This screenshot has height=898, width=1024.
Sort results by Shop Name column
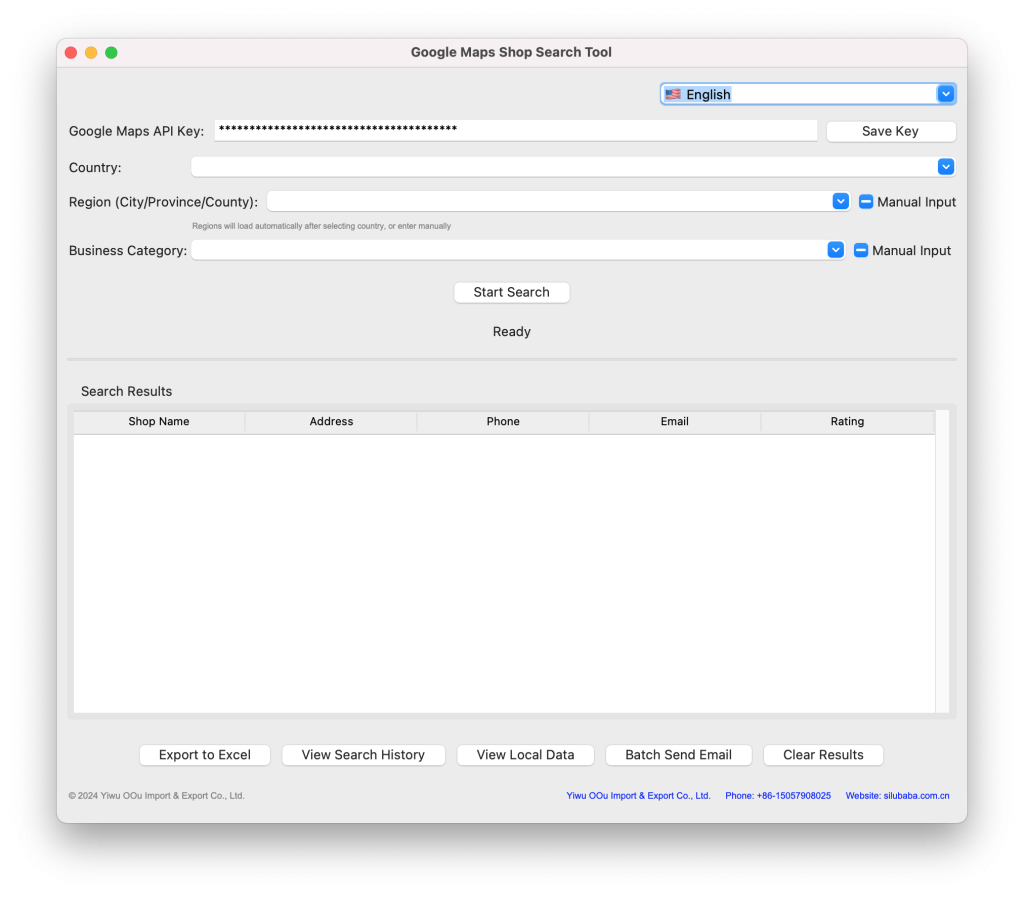pyautogui.click(x=159, y=422)
